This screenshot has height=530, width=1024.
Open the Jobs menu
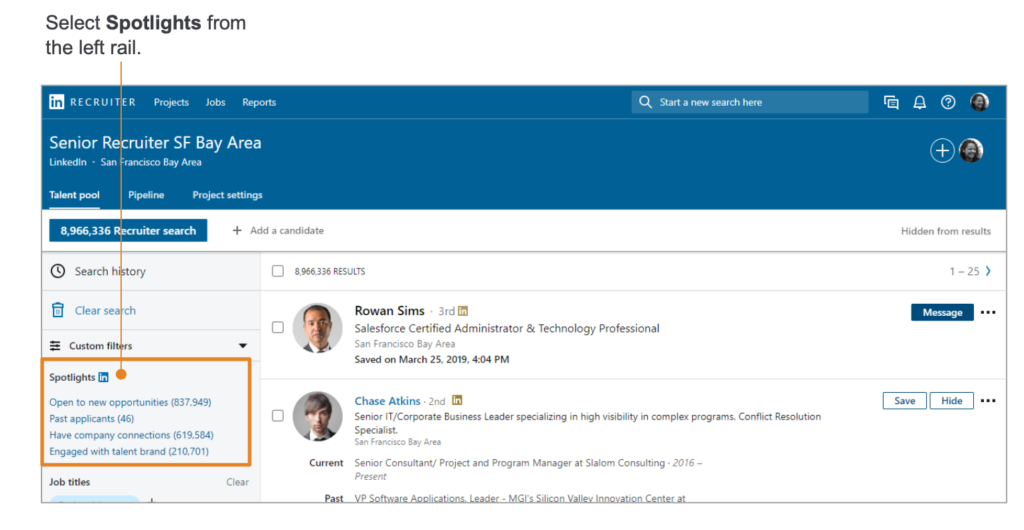(216, 102)
